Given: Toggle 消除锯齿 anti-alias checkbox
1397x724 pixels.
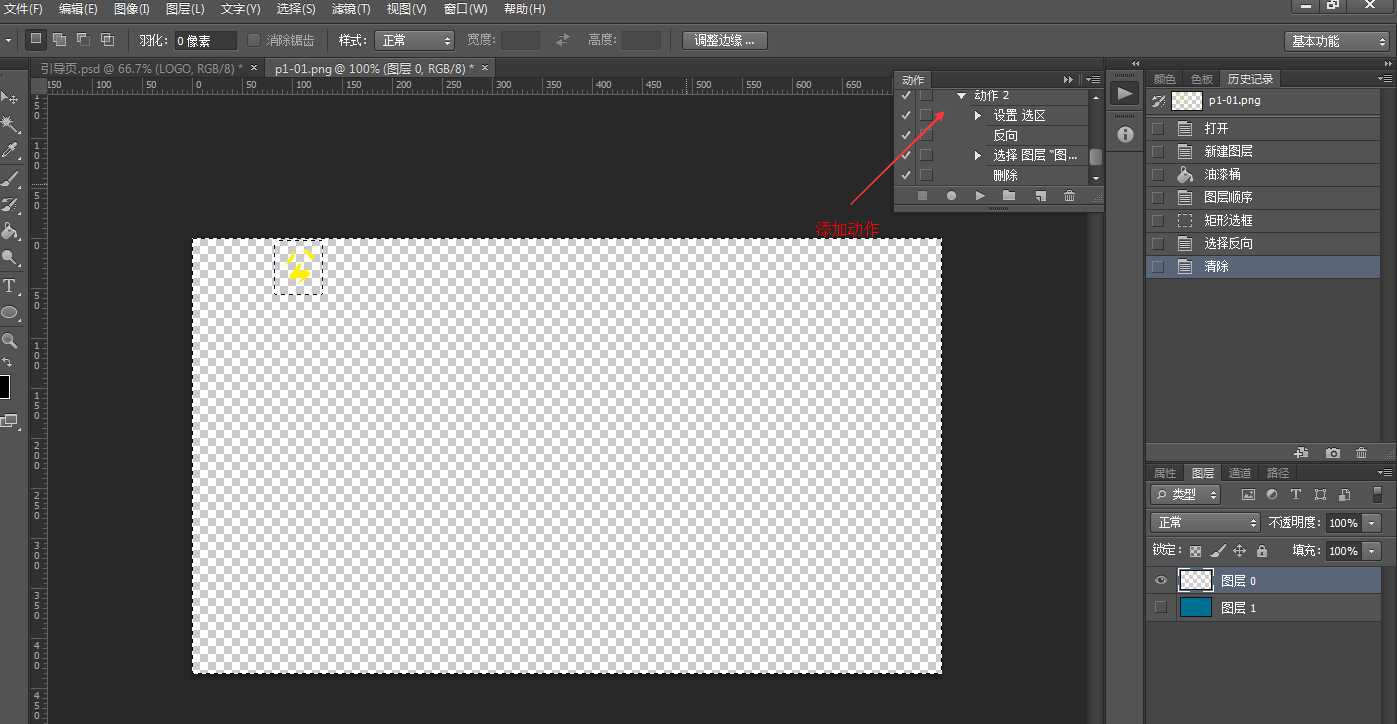Looking at the screenshot, I should (x=254, y=40).
